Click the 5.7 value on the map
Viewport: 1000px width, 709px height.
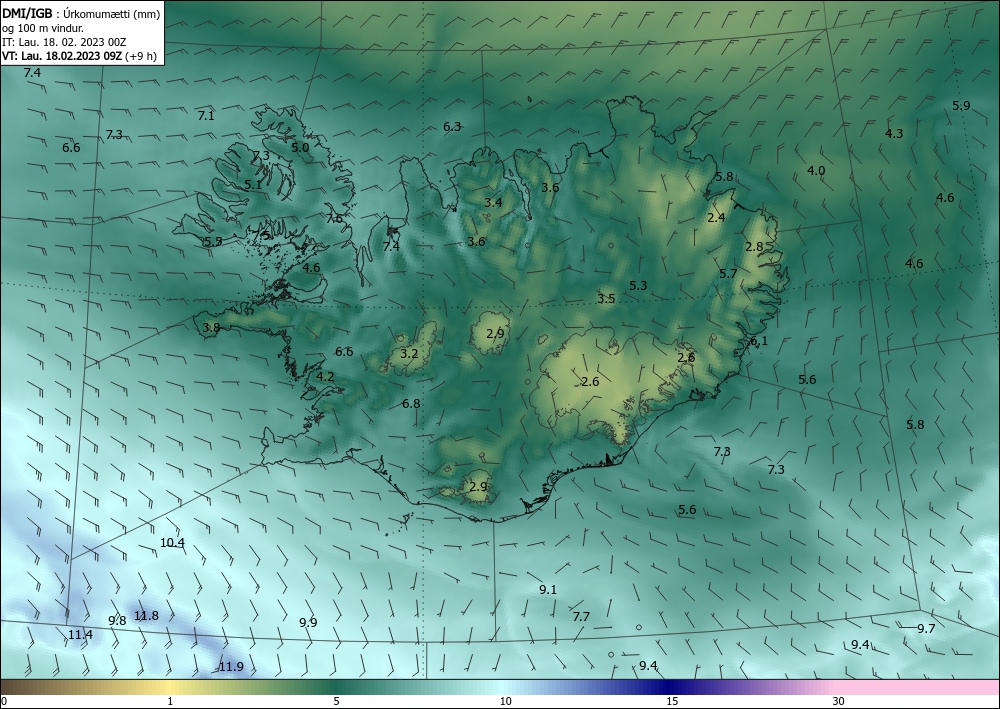[x=728, y=274]
